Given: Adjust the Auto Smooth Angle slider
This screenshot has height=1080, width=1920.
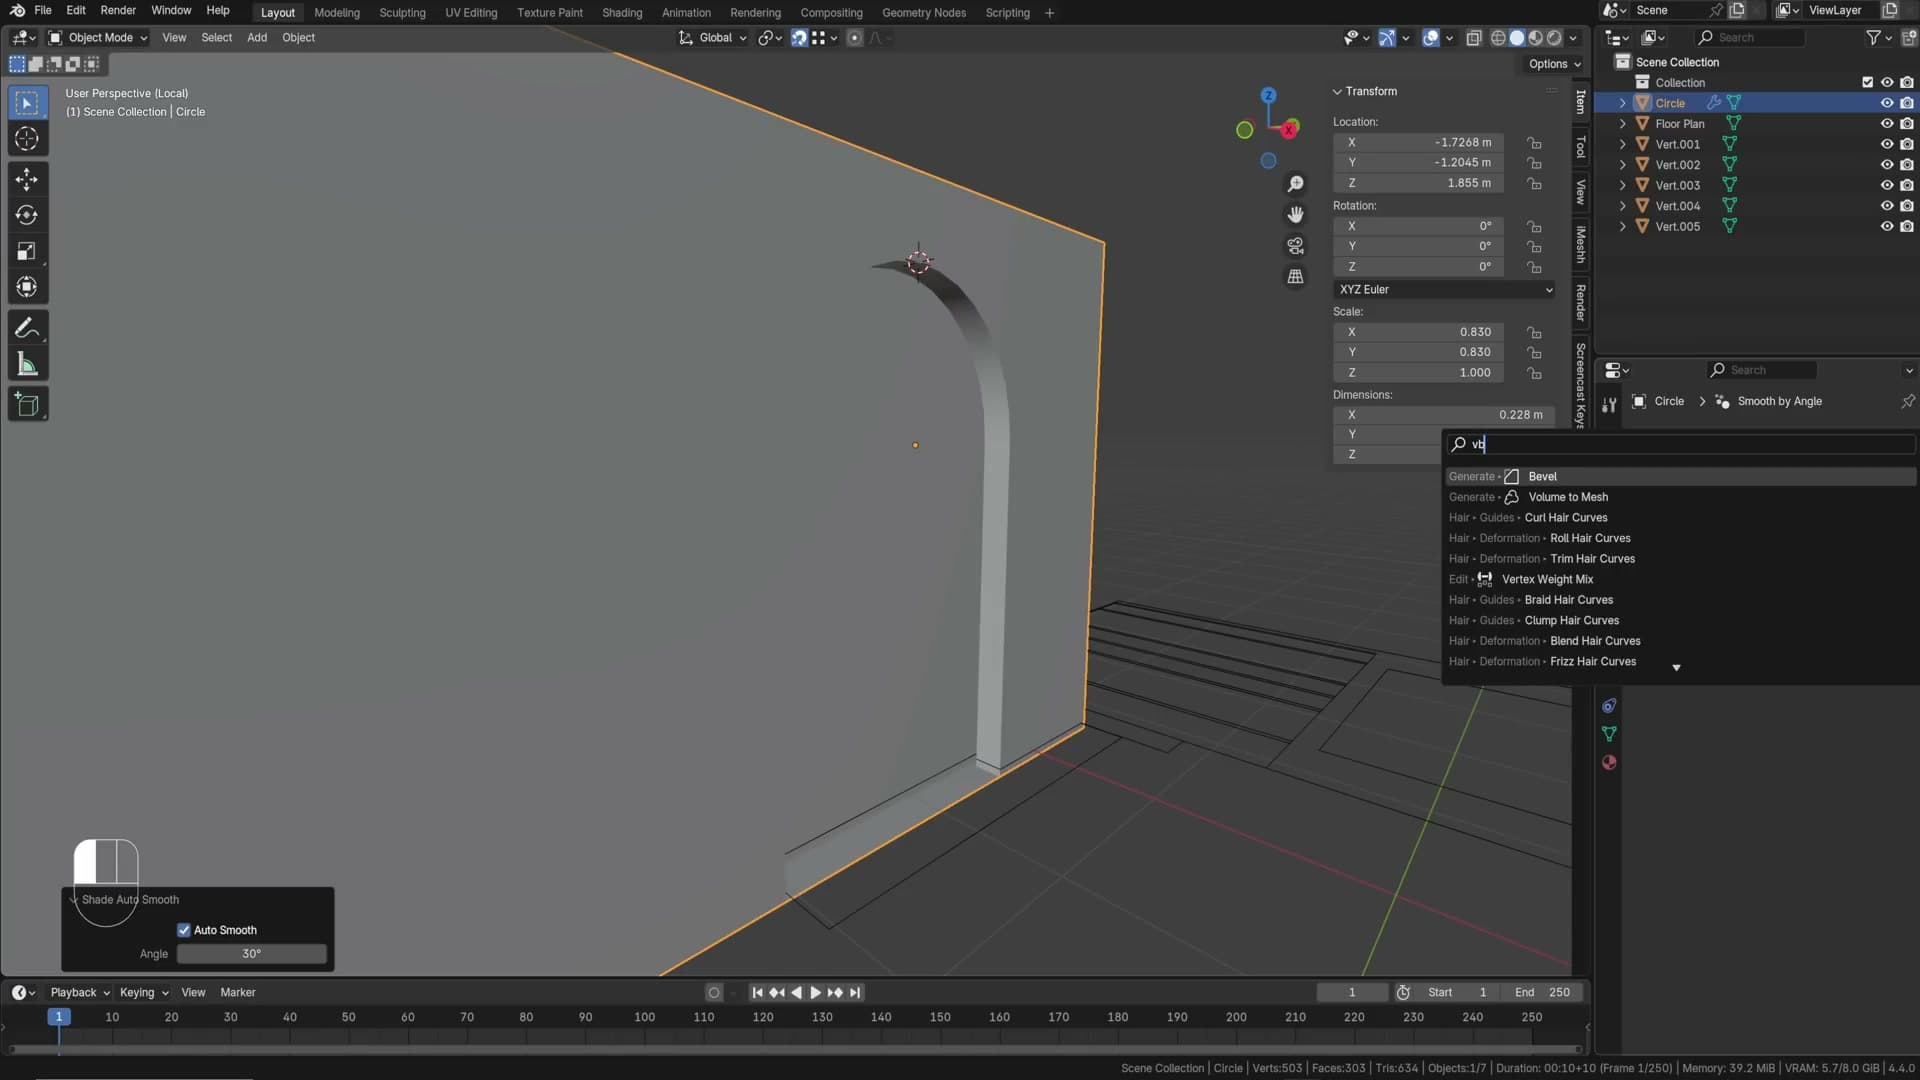Looking at the screenshot, I should pyautogui.click(x=252, y=954).
